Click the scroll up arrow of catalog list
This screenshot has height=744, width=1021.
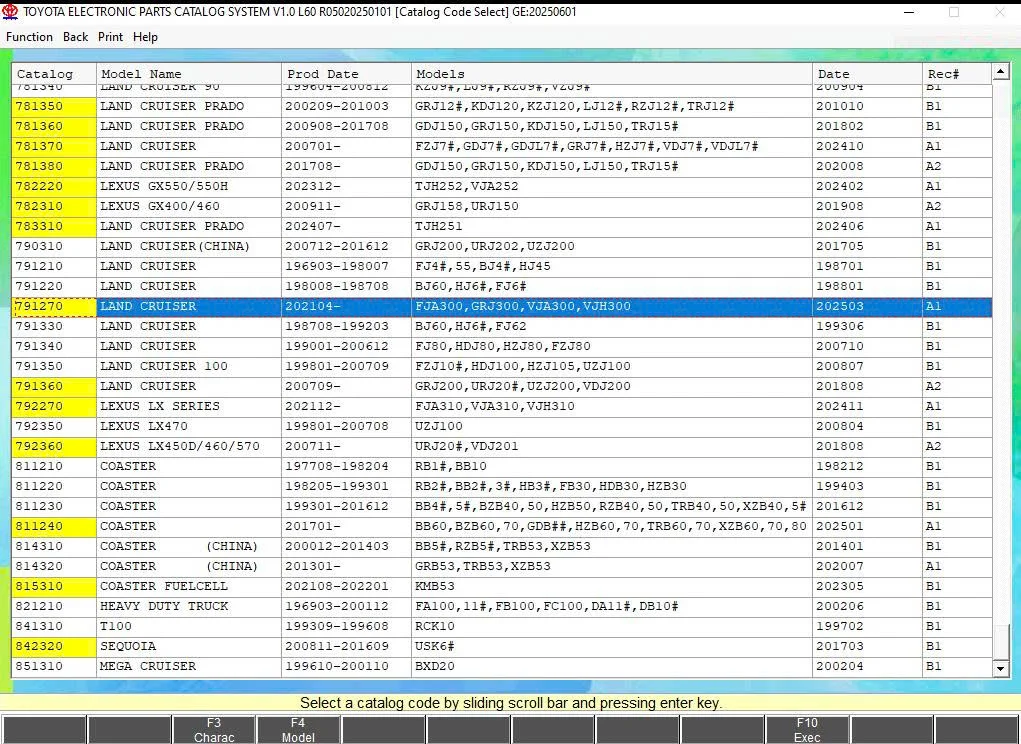[1001, 72]
